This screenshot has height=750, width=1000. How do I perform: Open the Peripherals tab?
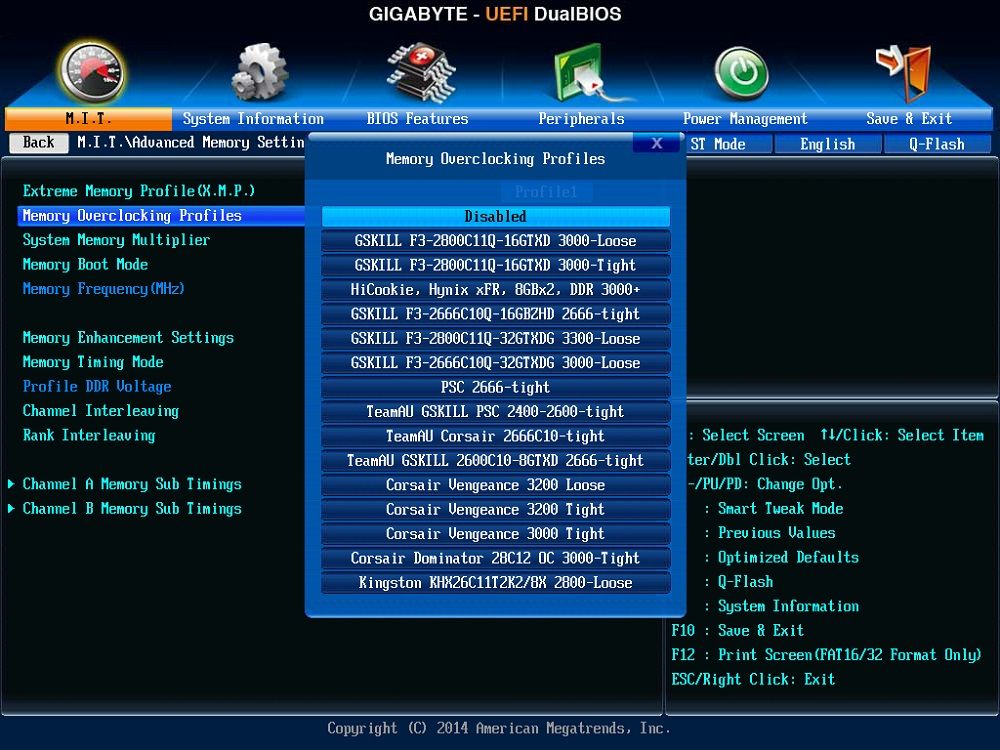[x=581, y=119]
